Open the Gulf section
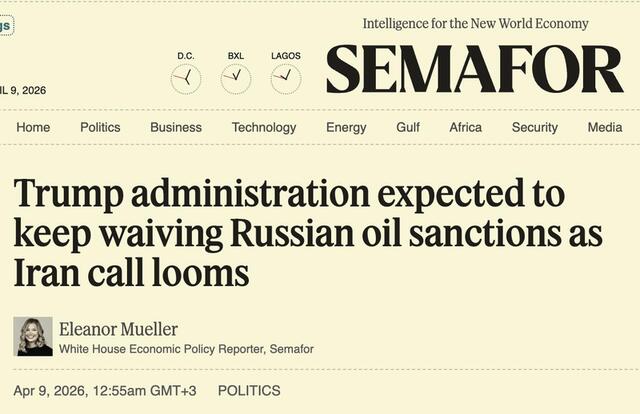The image size is (640, 414). [x=408, y=127]
